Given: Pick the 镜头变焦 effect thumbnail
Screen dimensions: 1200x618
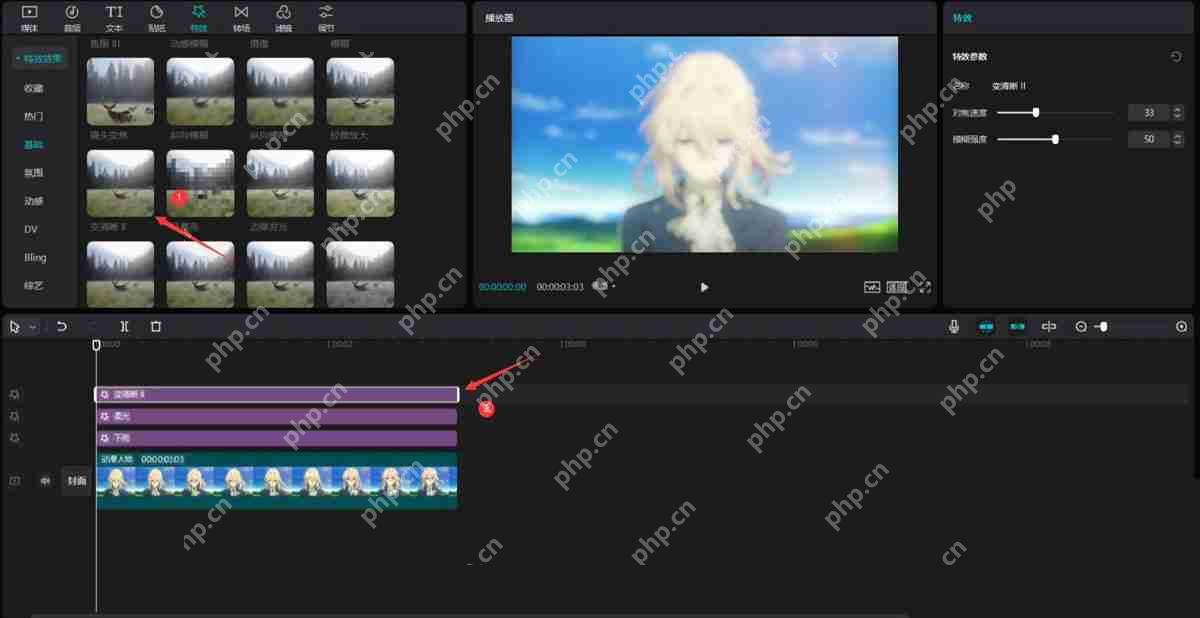Looking at the screenshot, I should coord(120,91).
